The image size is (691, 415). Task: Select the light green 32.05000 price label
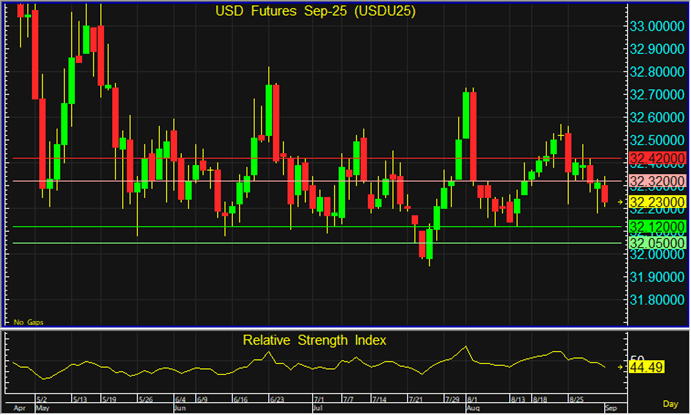coord(656,243)
